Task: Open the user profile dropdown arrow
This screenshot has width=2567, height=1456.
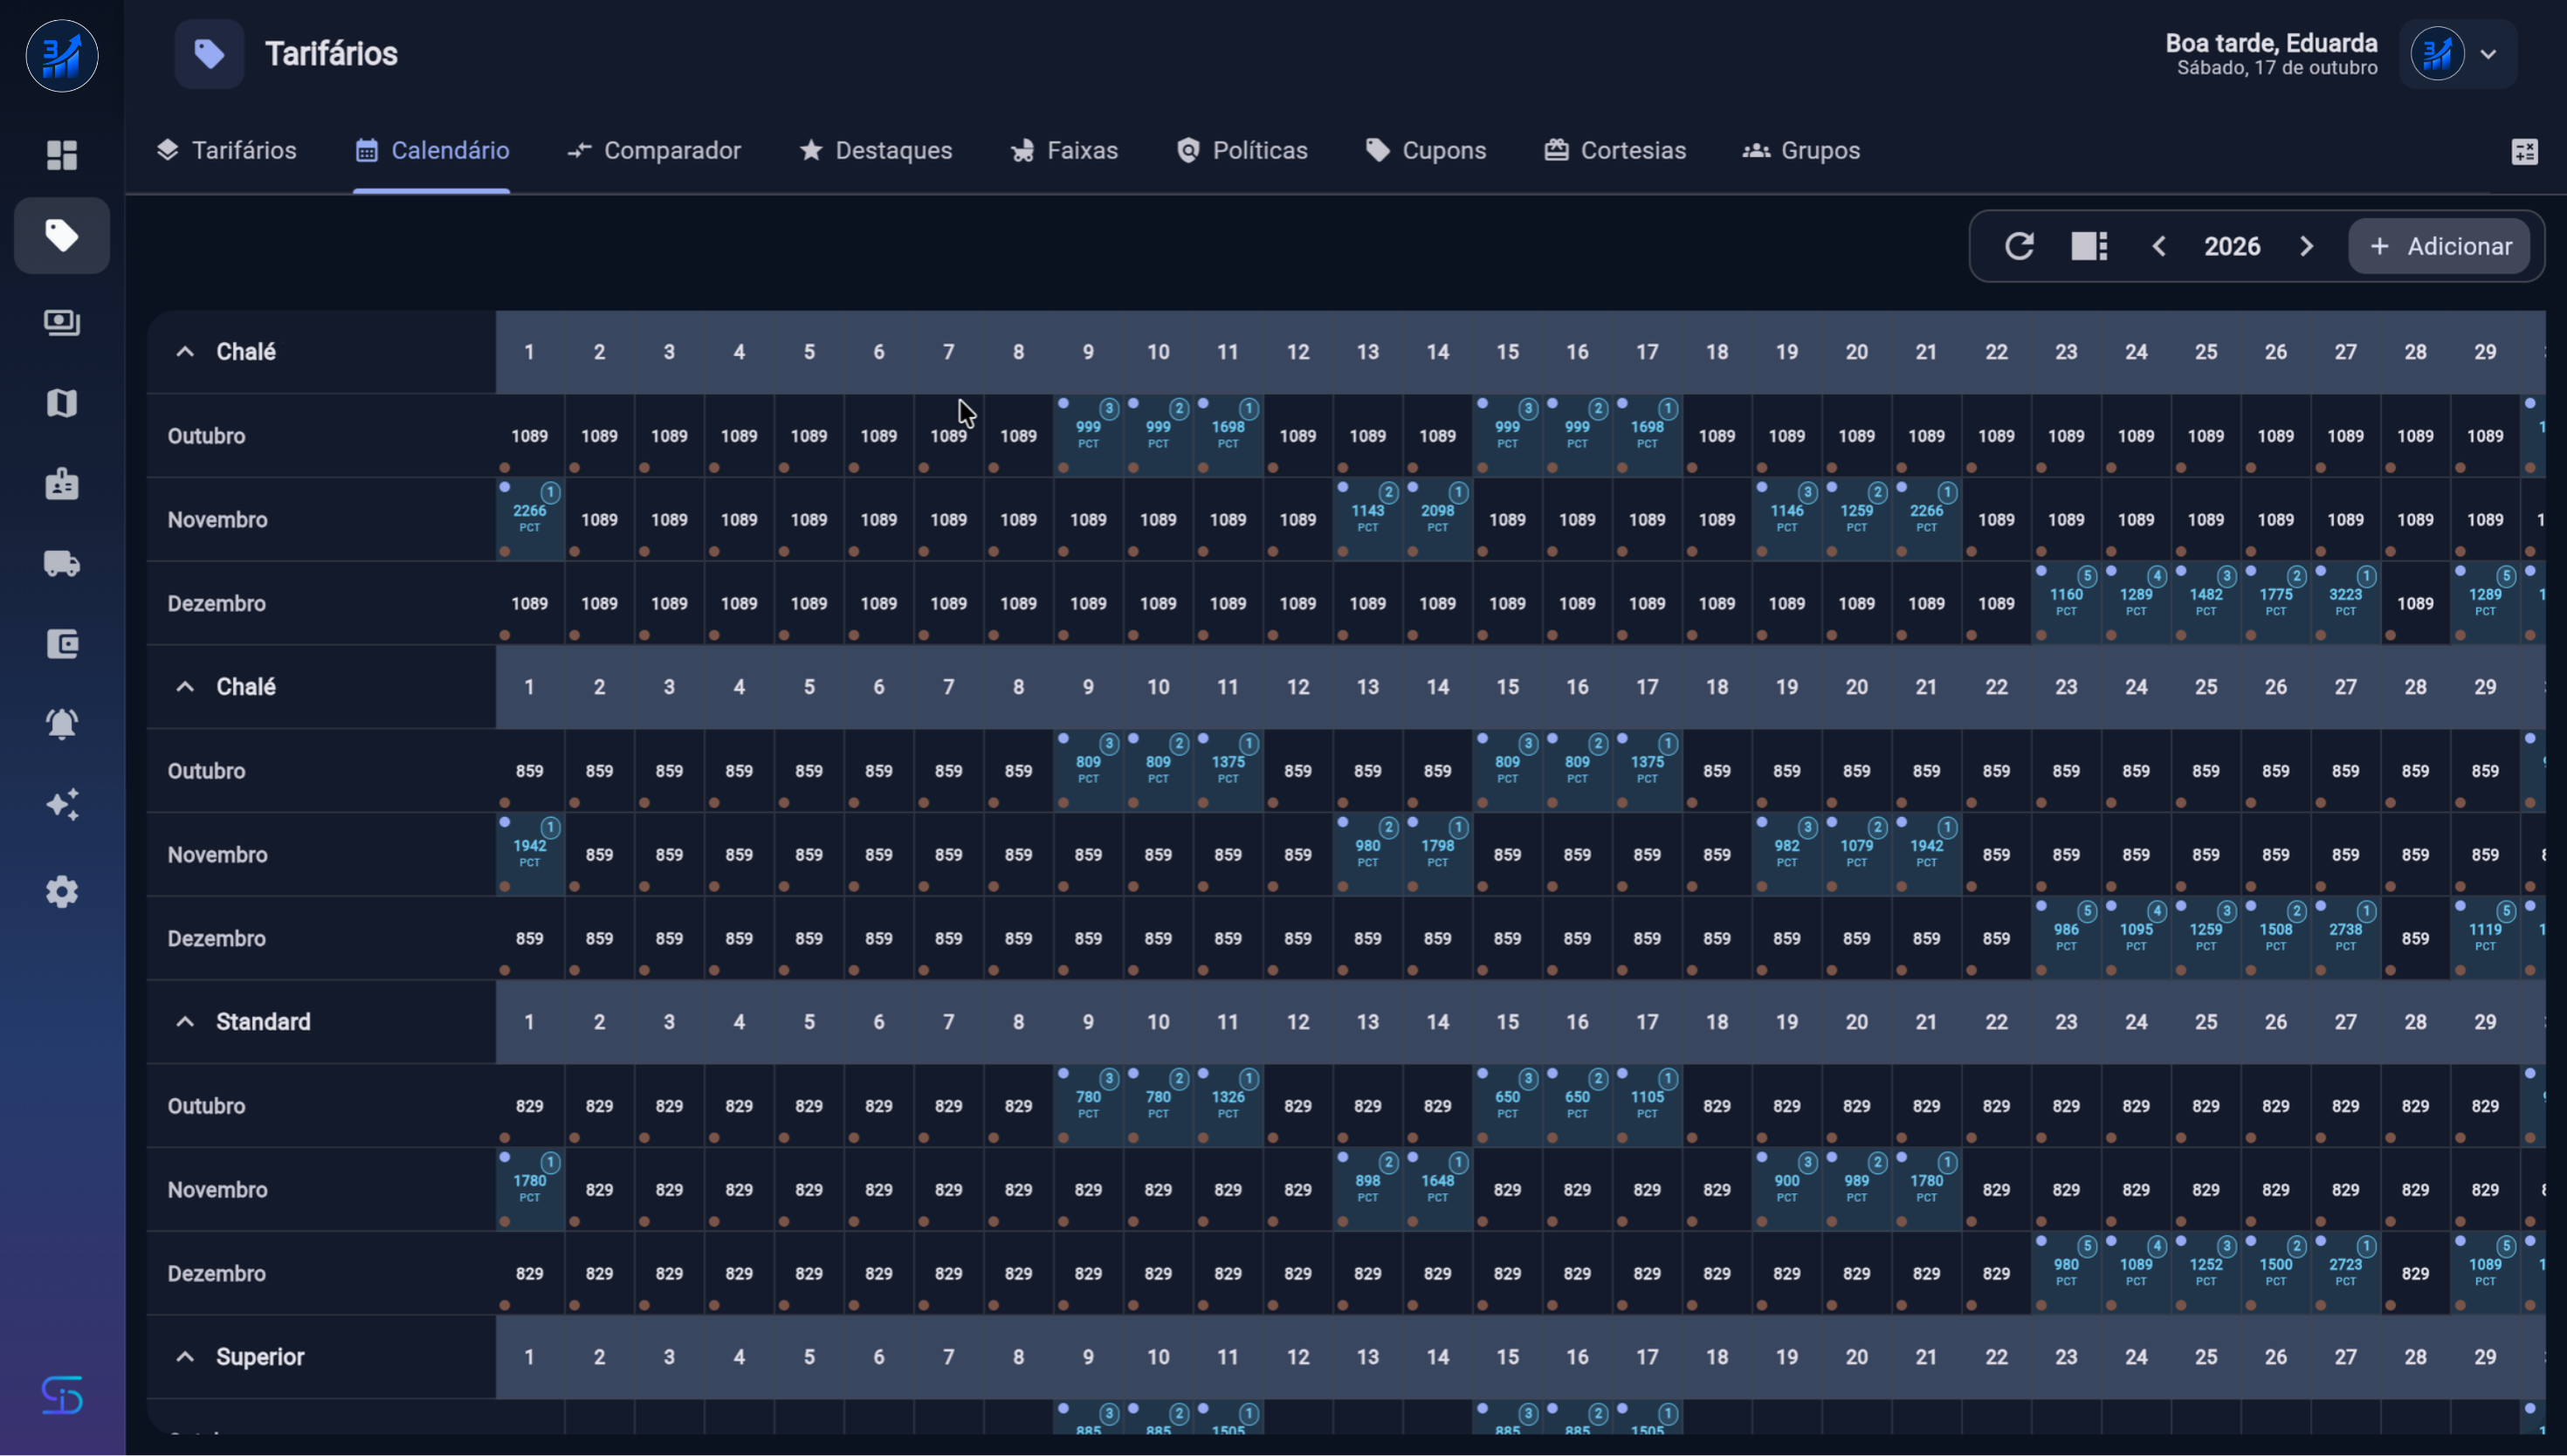Action: pos(2488,55)
